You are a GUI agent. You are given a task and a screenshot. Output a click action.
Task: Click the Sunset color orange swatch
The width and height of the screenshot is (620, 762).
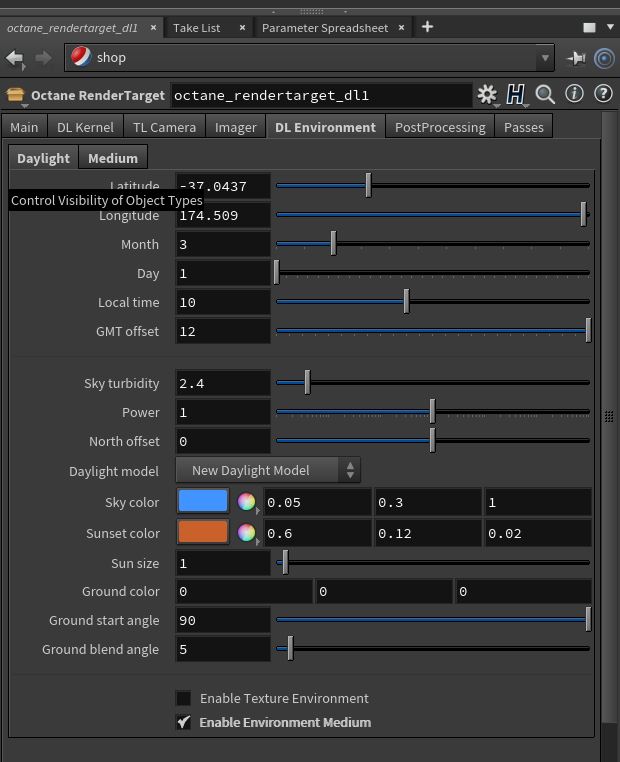[x=203, y=532]
